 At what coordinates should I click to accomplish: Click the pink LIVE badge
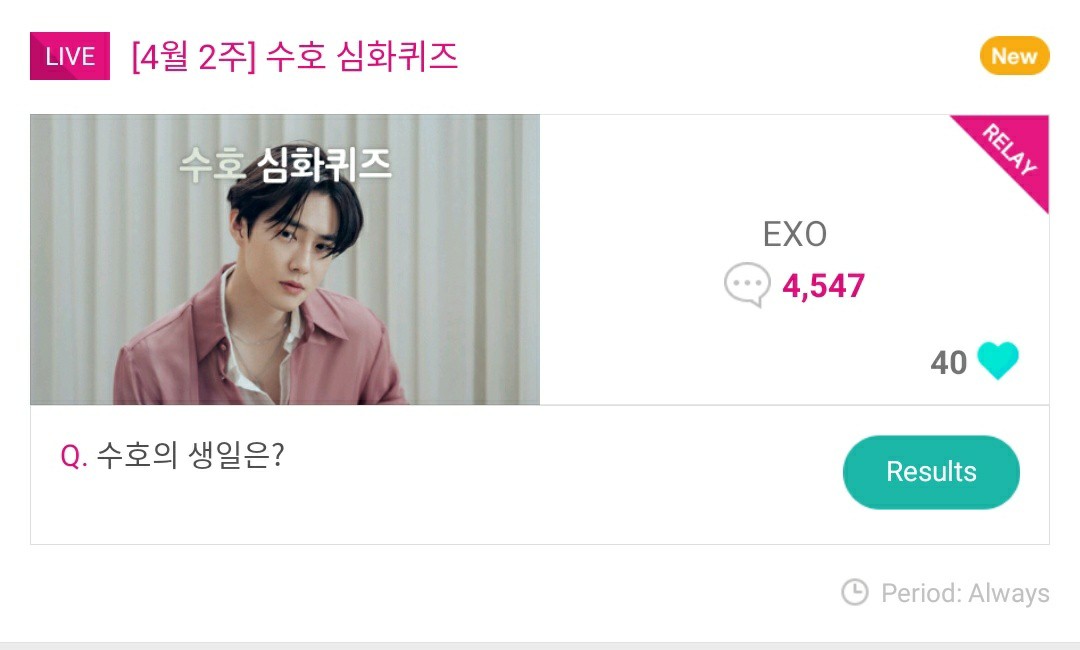pyautogui.click(x=70, y=56)
